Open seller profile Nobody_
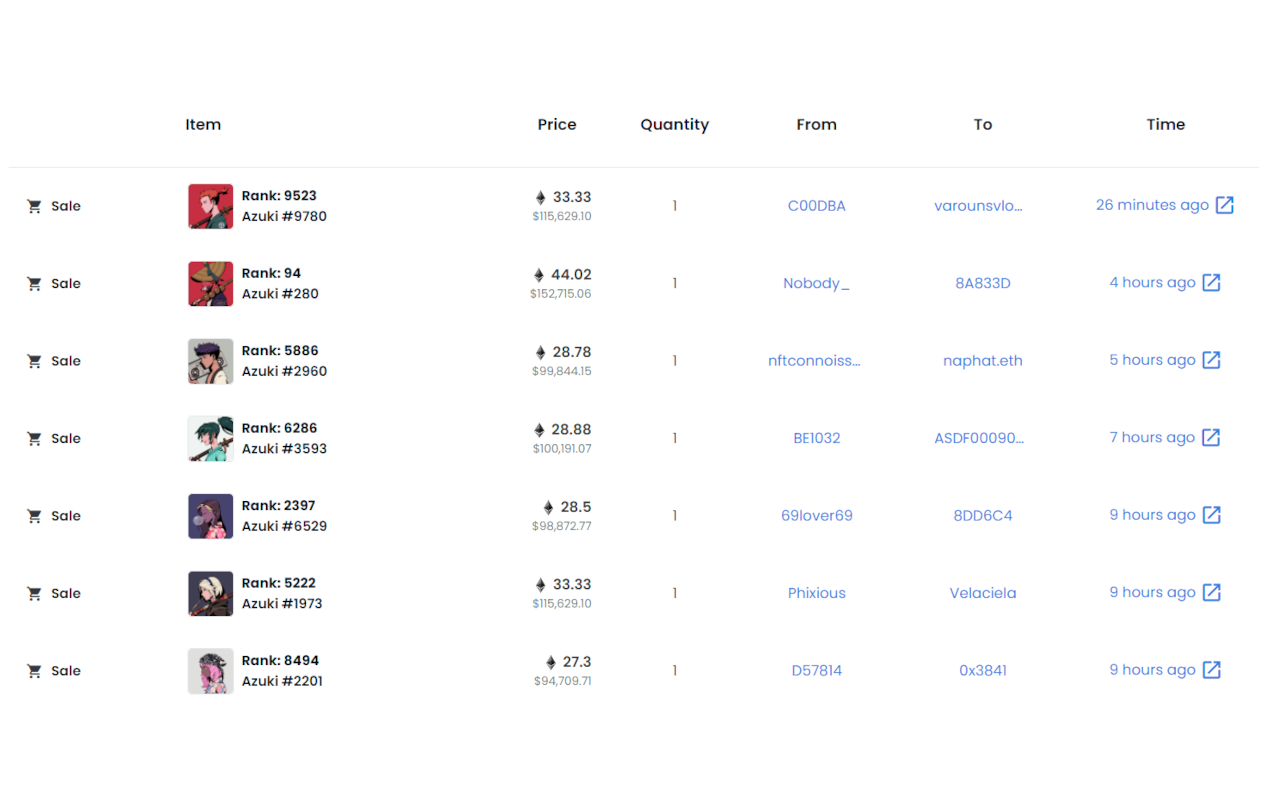Viewport: 1280px width, 800px height. (816, 283)
